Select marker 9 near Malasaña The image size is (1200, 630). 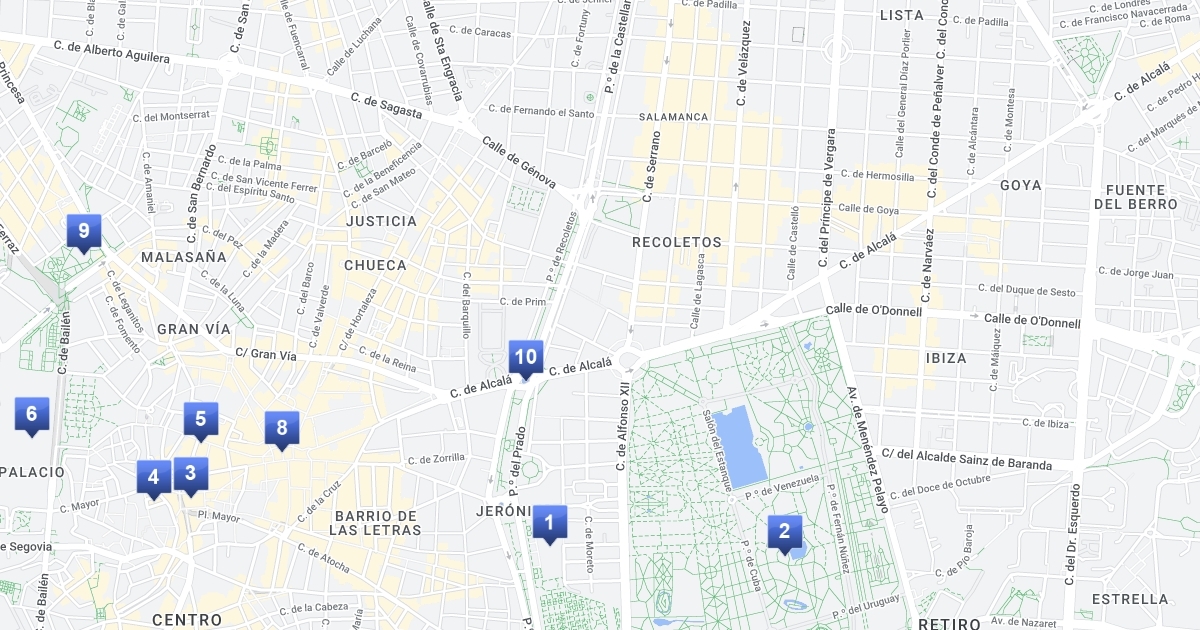pyautogui.click(x=84, y=233)
